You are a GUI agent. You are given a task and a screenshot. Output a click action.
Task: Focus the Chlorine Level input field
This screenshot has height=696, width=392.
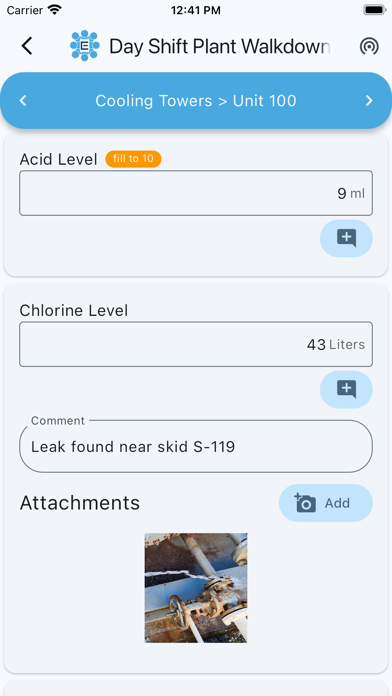pos(196,344)
